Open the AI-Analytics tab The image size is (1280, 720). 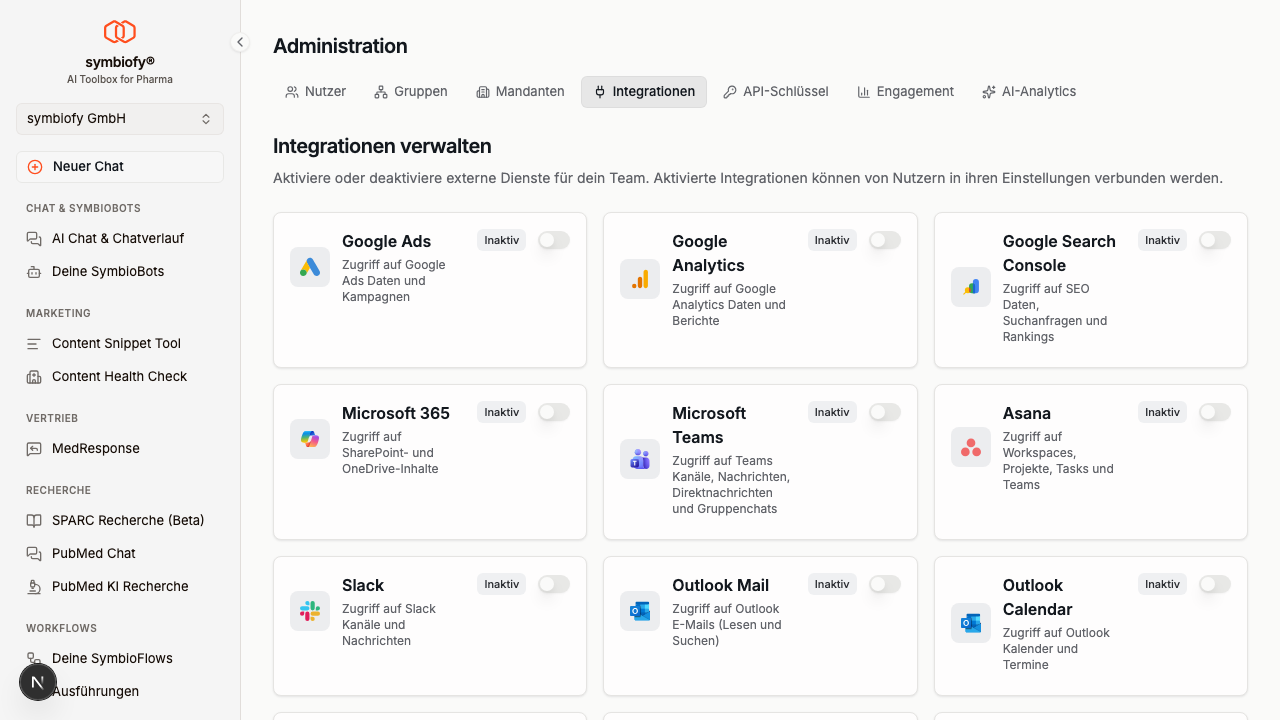(x=1029, y=91)
